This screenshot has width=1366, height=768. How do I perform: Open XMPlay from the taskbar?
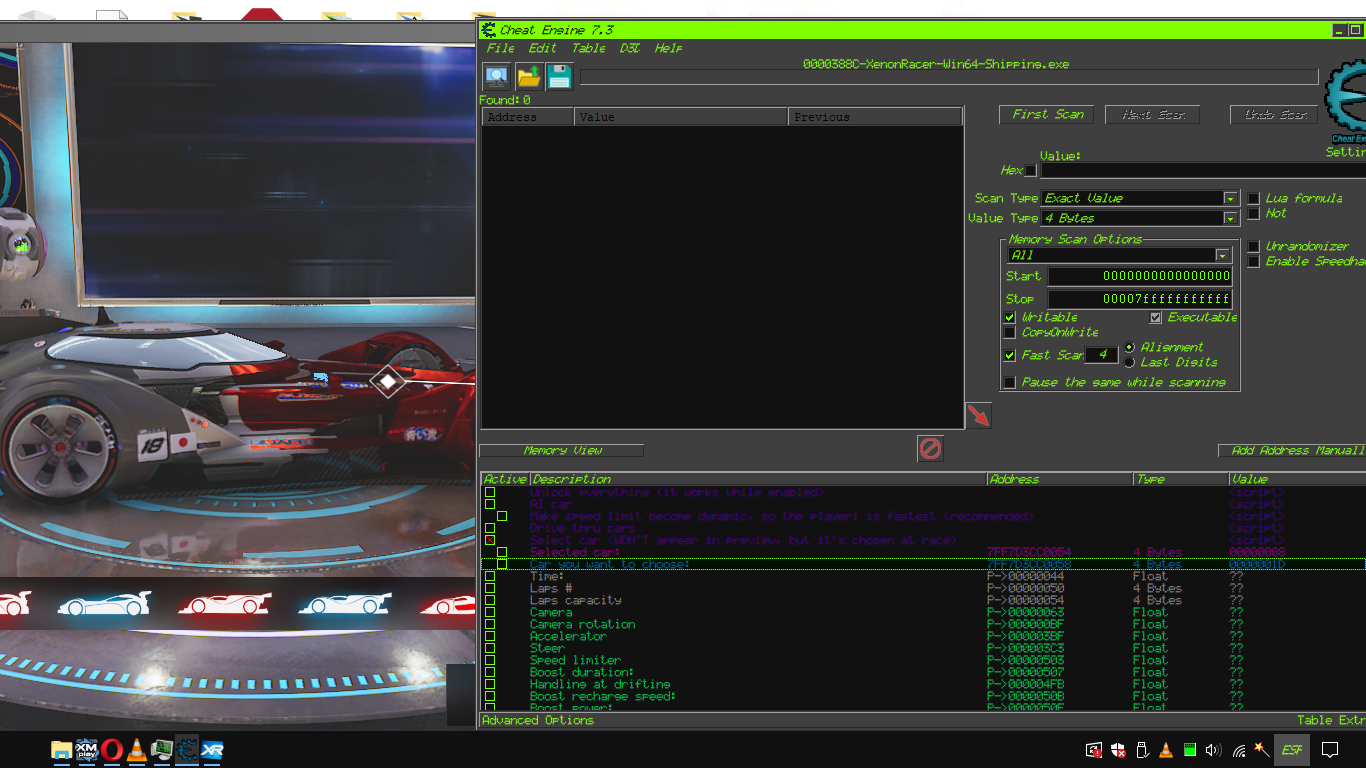pos(87,749)
